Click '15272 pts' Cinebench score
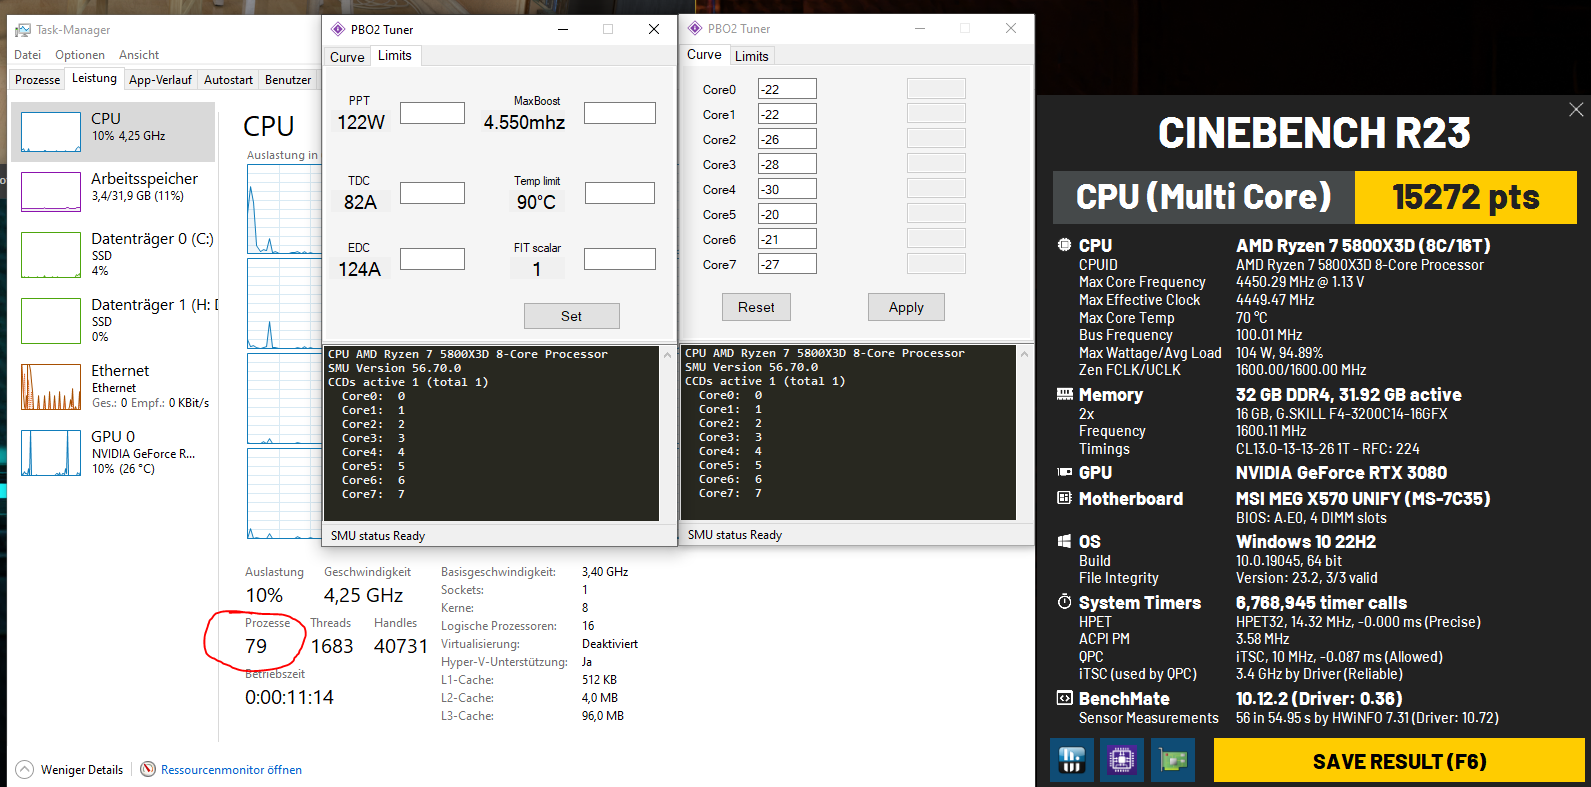The height and width of the screenshot is (787, 1591). click(x=1465, y=197)
